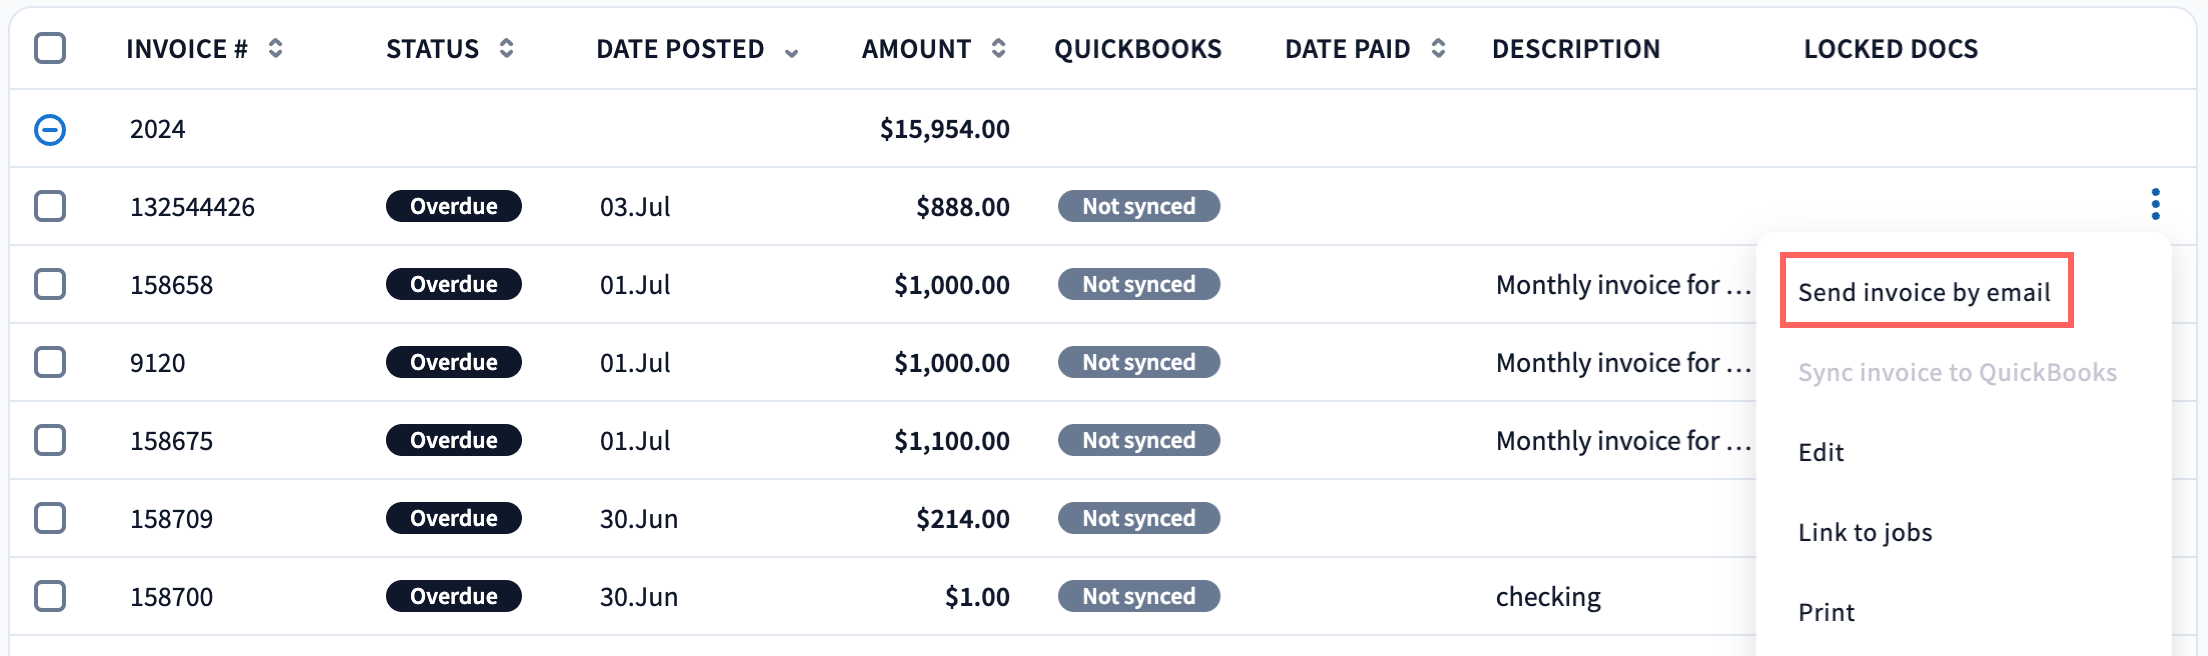Click the Sync invoice to QuickBooks entry
Screen dimensions: 2208x656
[1957, 372]
